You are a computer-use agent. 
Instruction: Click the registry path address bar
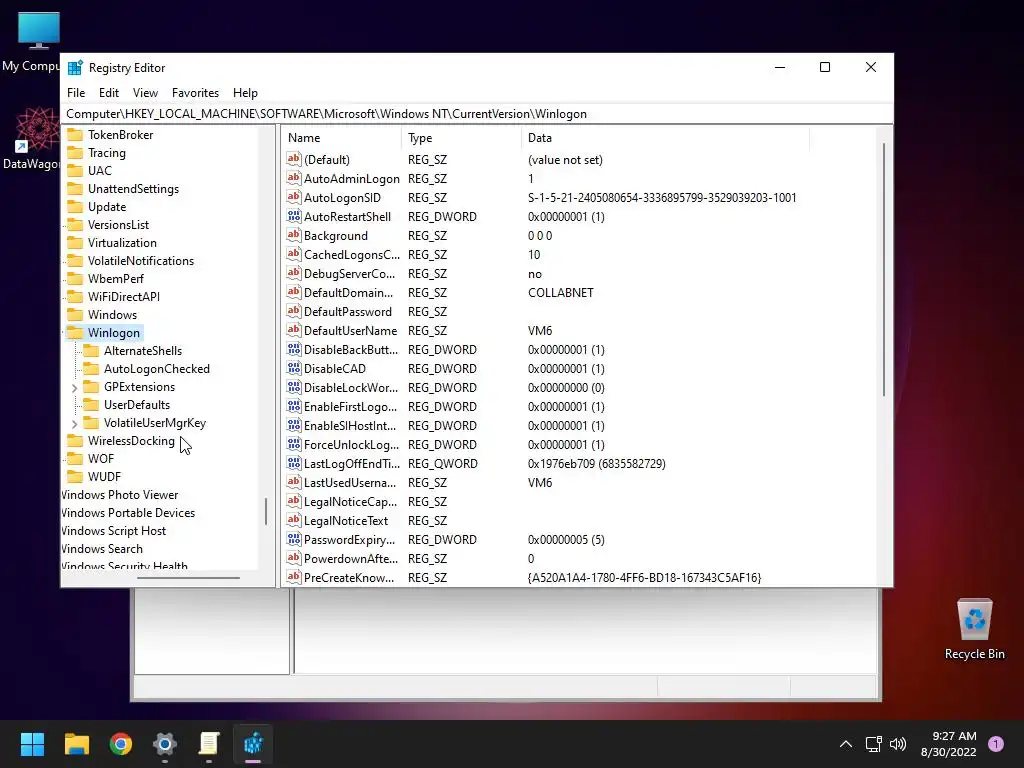[x=477, y=114]
